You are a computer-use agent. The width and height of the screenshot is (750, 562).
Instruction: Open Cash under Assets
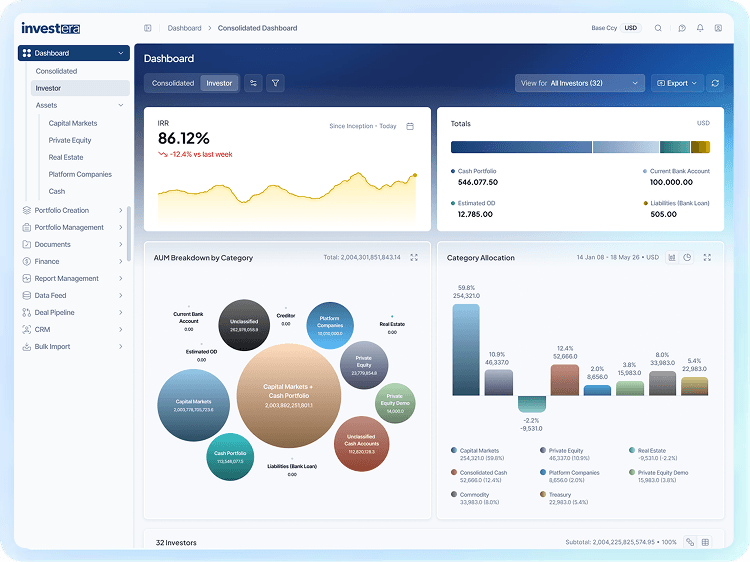tap(57, 191)
